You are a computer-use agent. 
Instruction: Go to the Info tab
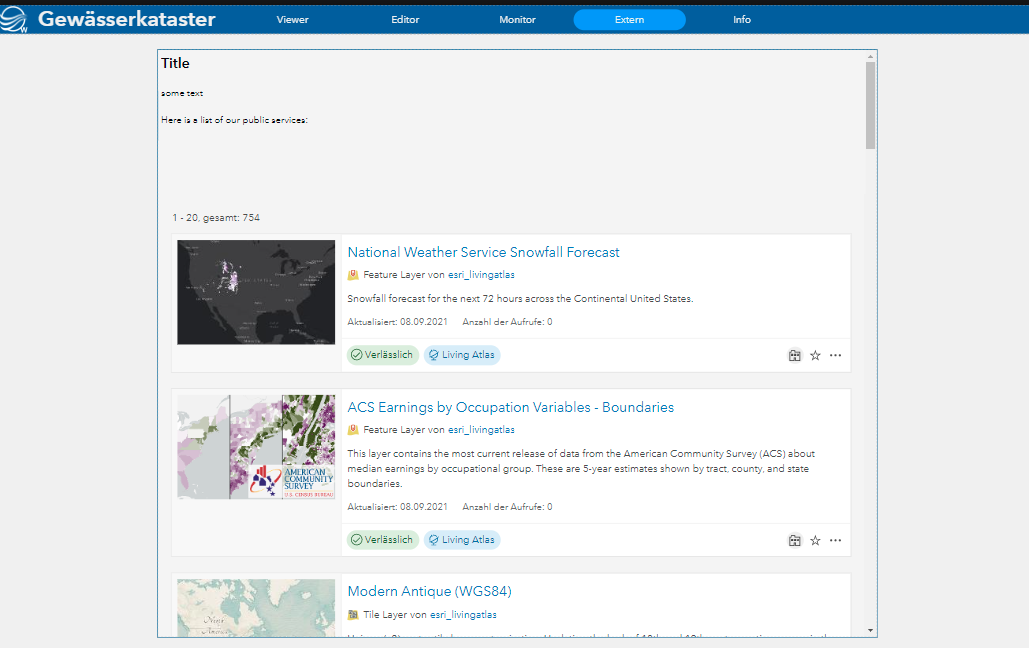pos(742,20)
